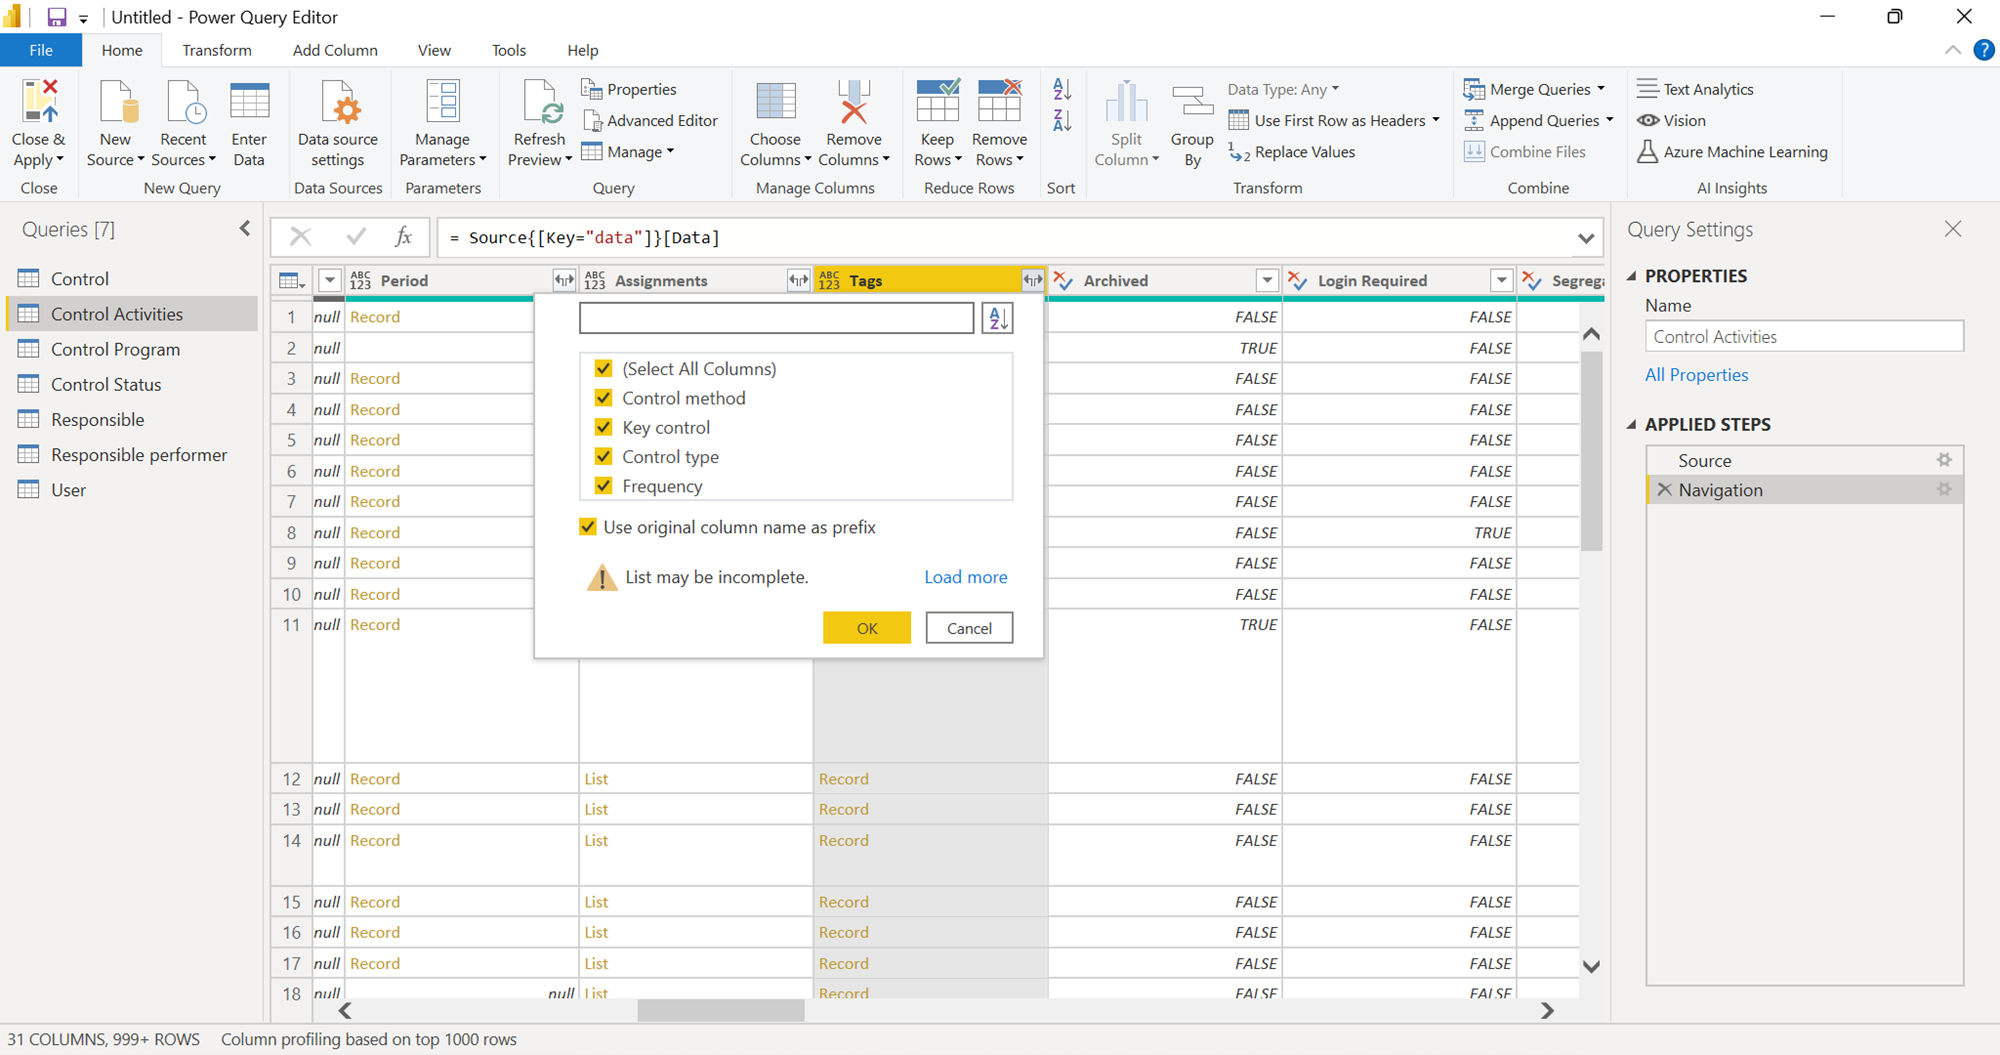Open Azure Machine Learning
This screenshot has height=1055, width=2000.
pyautogui.click(x=1732, y=152)
